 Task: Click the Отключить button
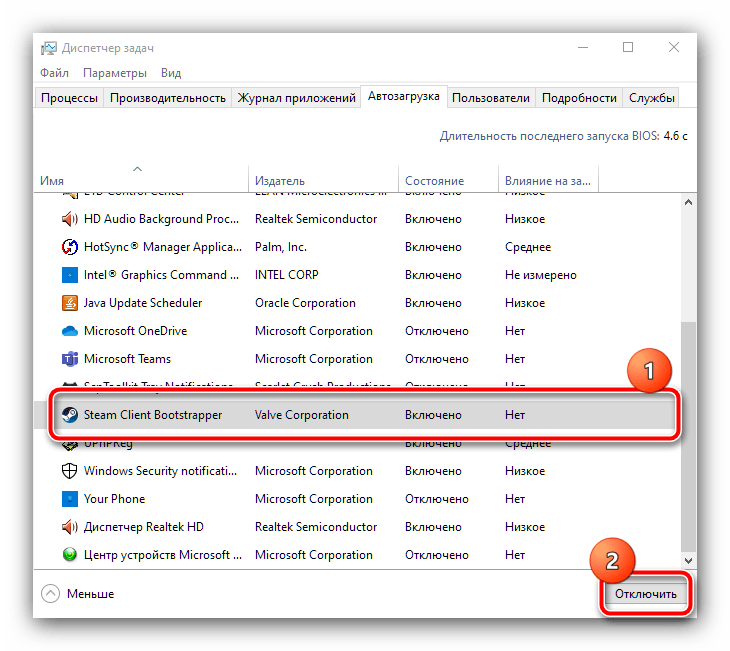click(x=645, y=594)
